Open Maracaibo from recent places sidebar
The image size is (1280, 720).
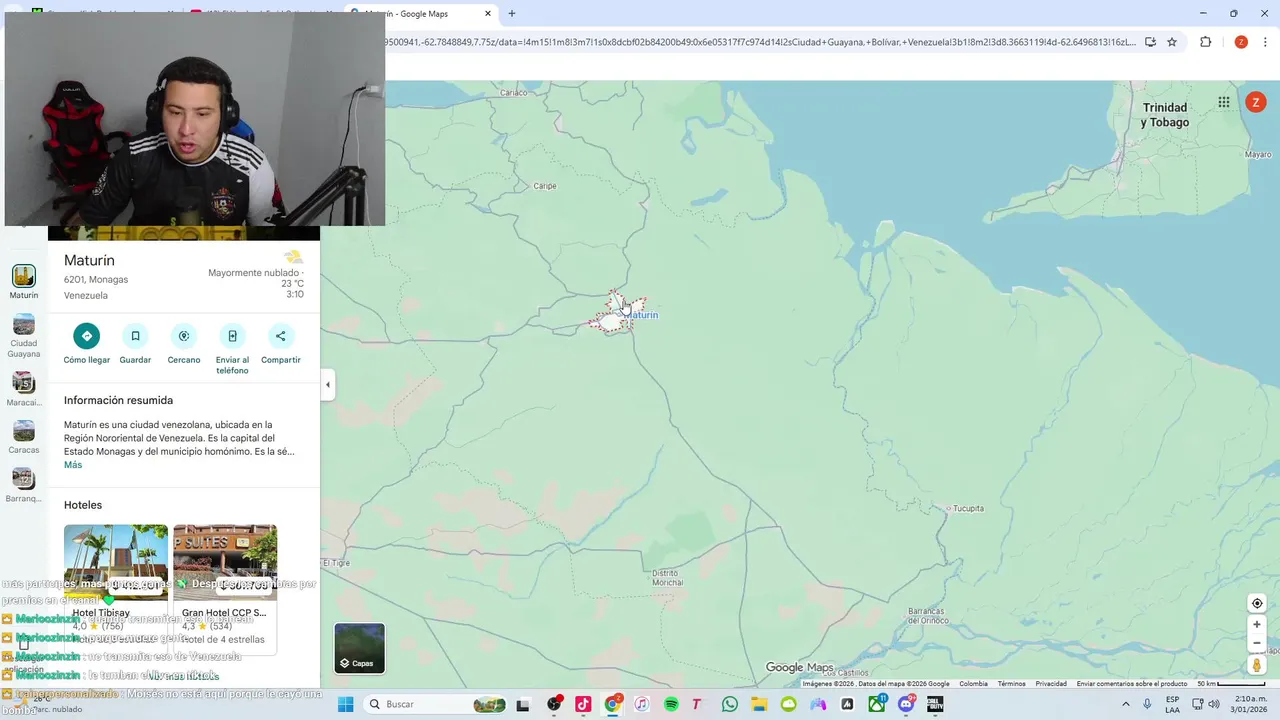point(23,389)
